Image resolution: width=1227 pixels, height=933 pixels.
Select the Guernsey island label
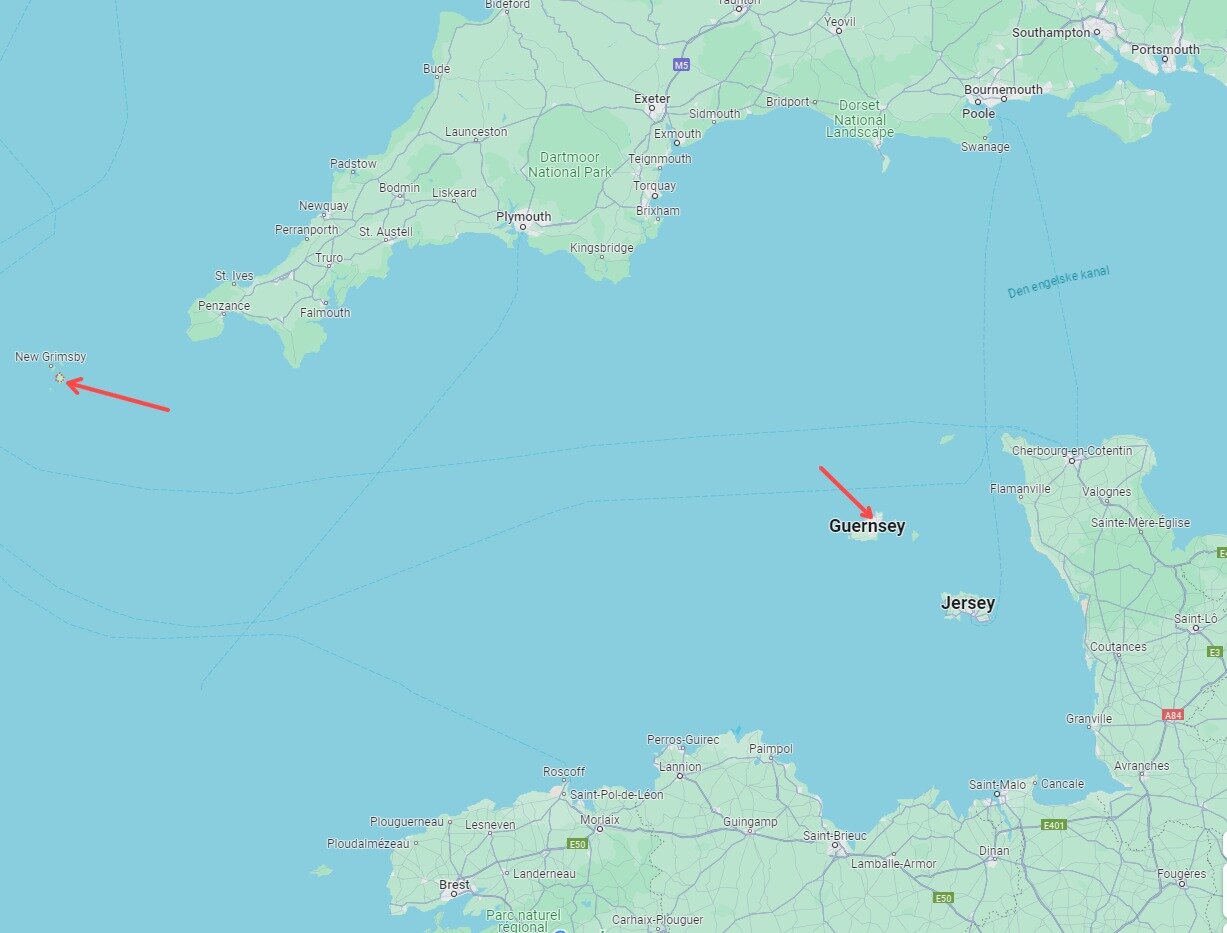(x=867, y=525)
